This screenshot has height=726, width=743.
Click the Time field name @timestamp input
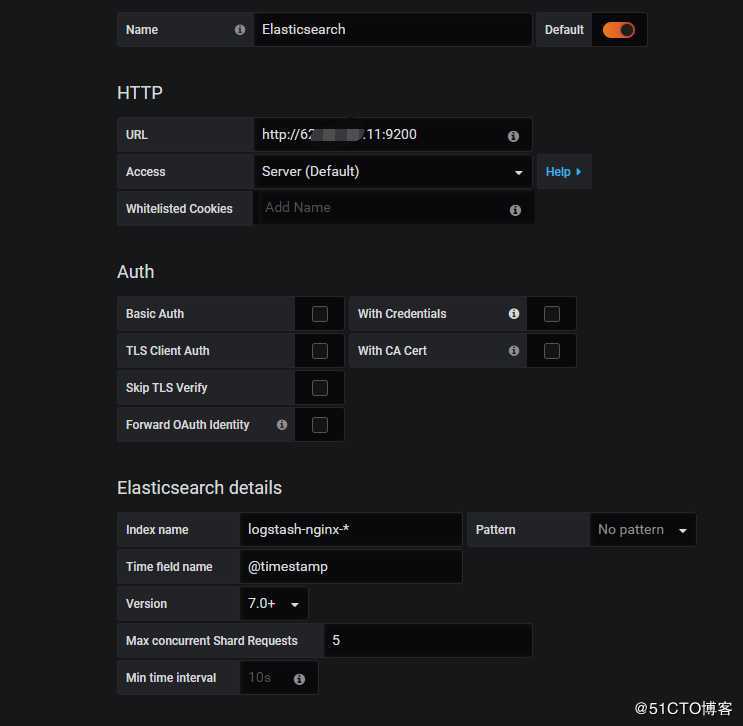351,566
